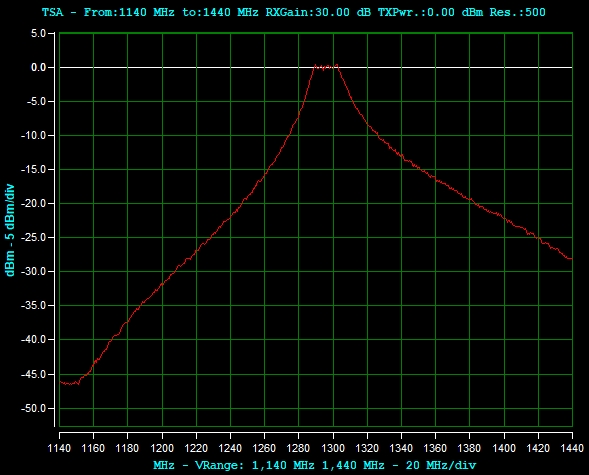Click the 1300 MHz x-axis tick label
The width and height of the screenshot is (589, 475).
click(333, 448)
